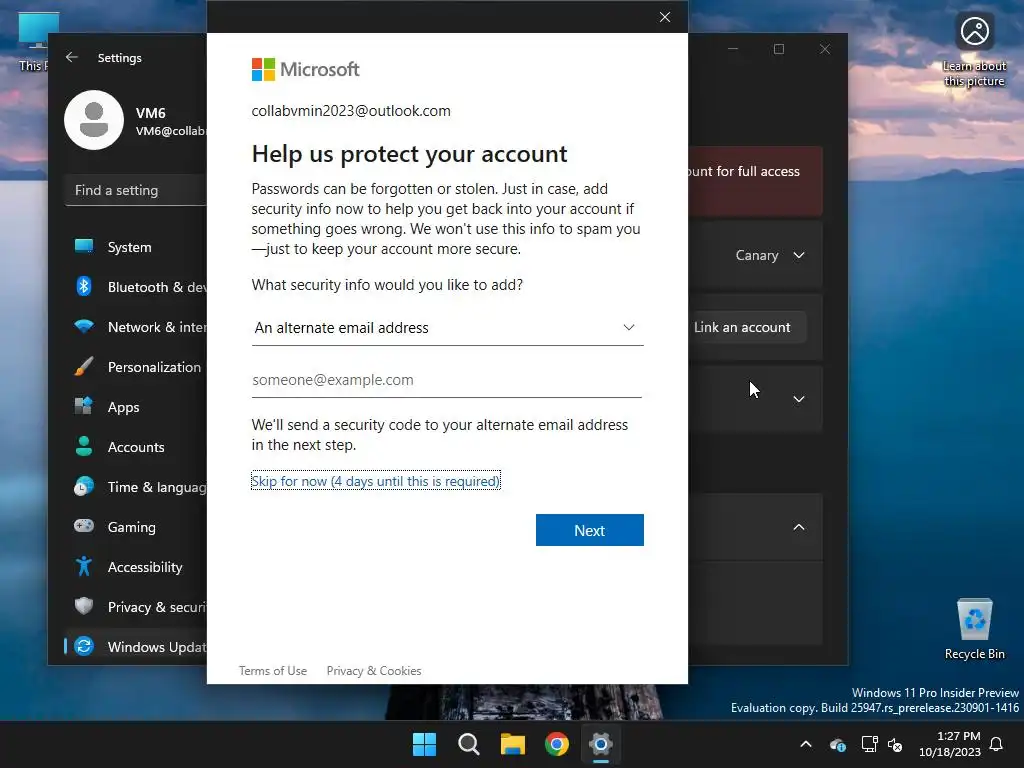
Task: Click the OneDrive cloud tray icon
Action: tap(838, 744)
